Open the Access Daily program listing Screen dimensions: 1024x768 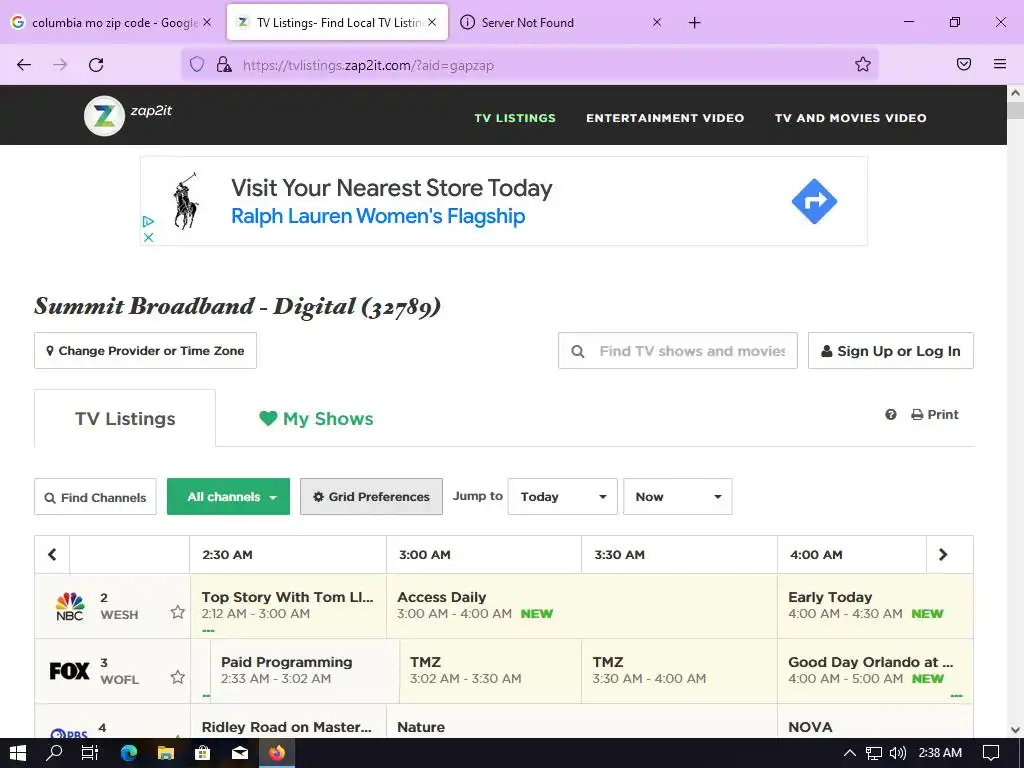click(582, 605)
